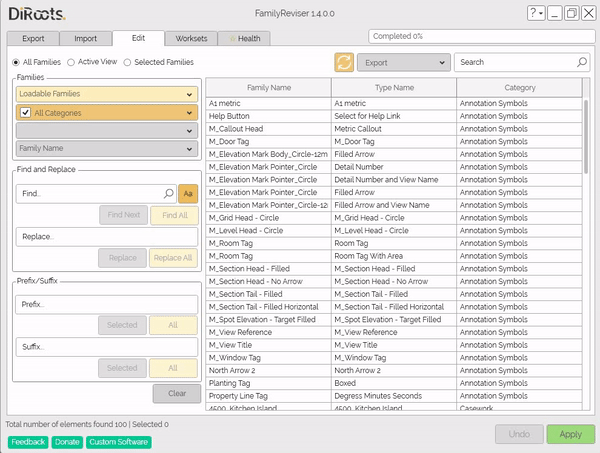Uncheck the All Categories checkbox
Viewport: 600px width, 453px height.
(26, 112)
